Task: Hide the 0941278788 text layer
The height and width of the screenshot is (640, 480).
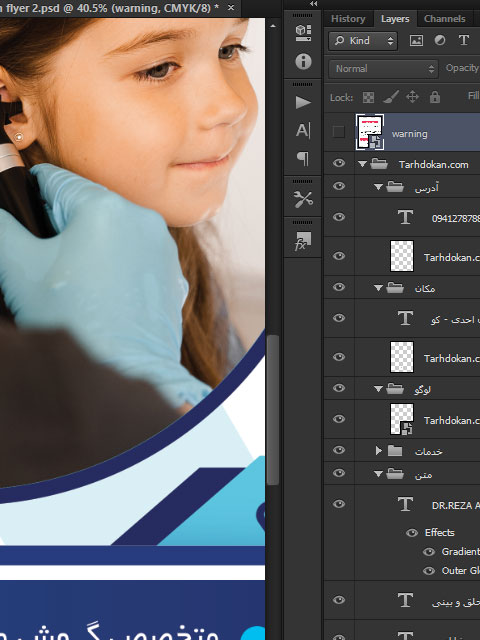Action: point(339,217)
